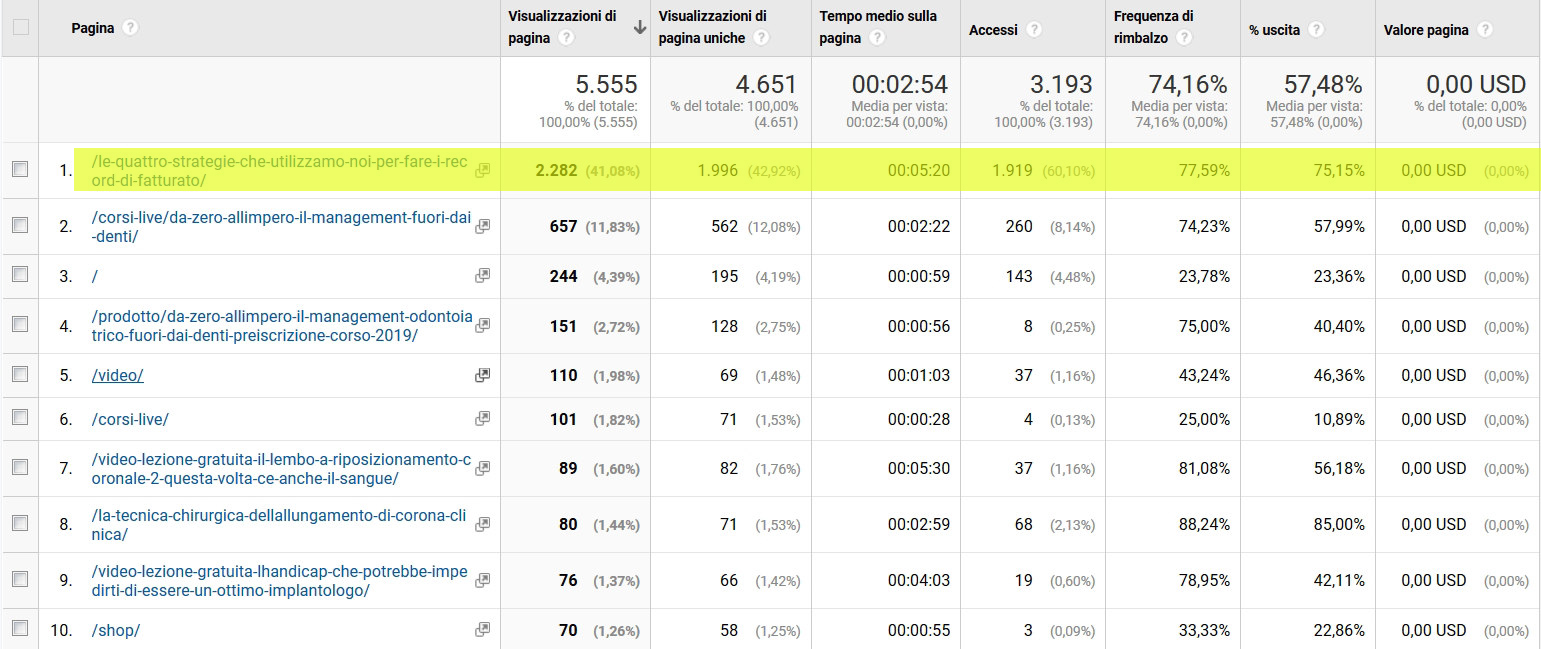Toggle the select-all checkbox in header

tap(20, 28)
